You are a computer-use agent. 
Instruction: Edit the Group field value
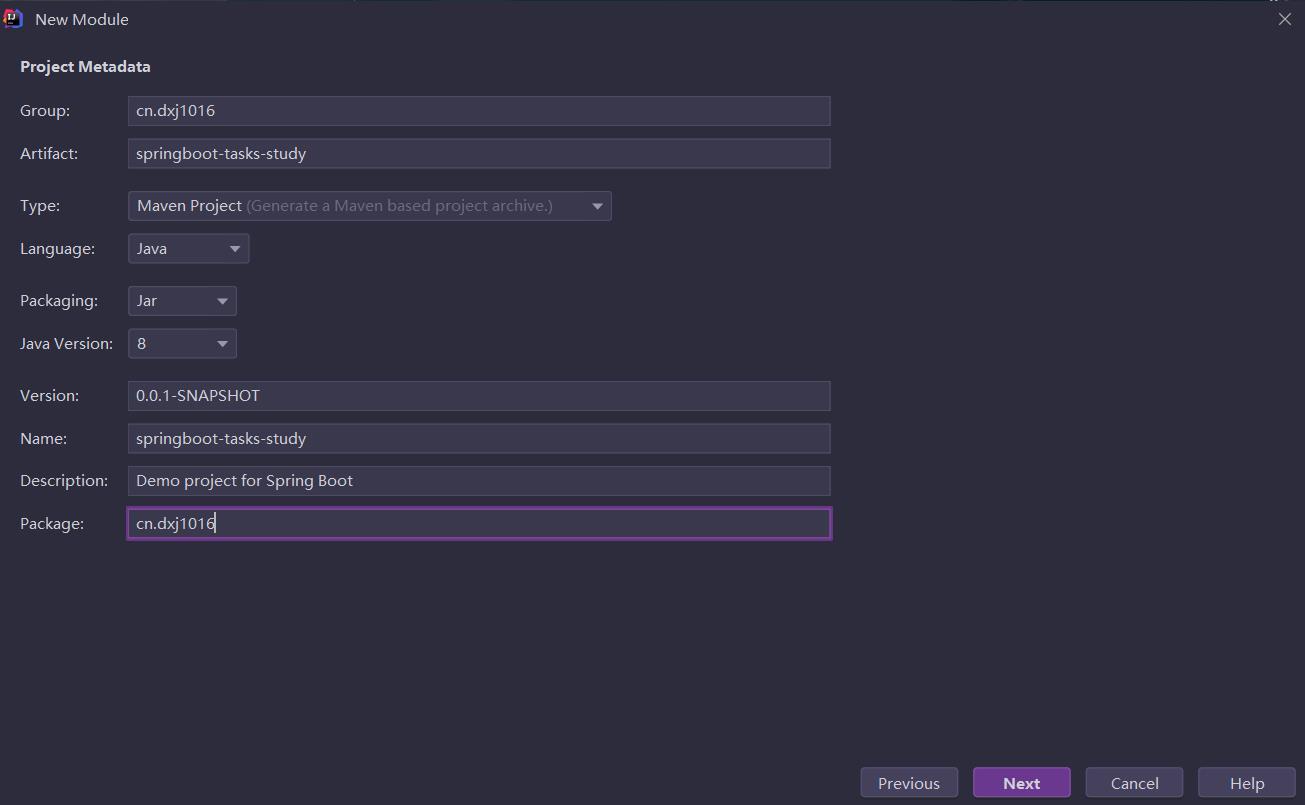click(x=479, y=111)
